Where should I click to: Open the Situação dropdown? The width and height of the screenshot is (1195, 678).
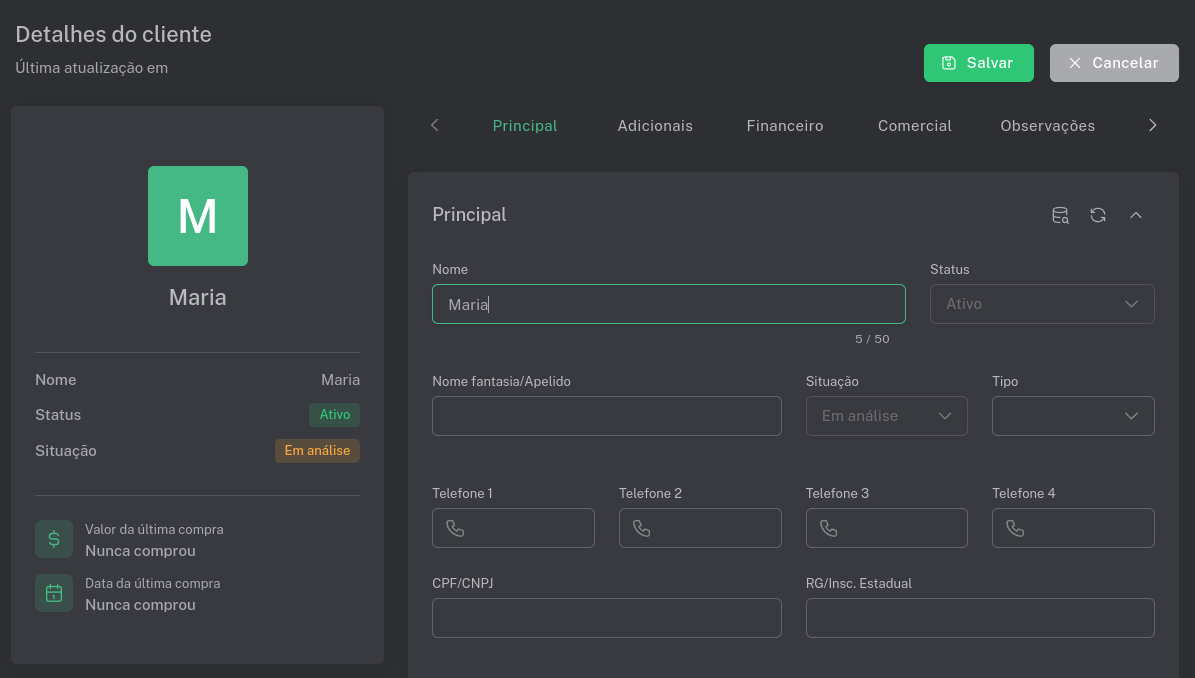(886, 416)
